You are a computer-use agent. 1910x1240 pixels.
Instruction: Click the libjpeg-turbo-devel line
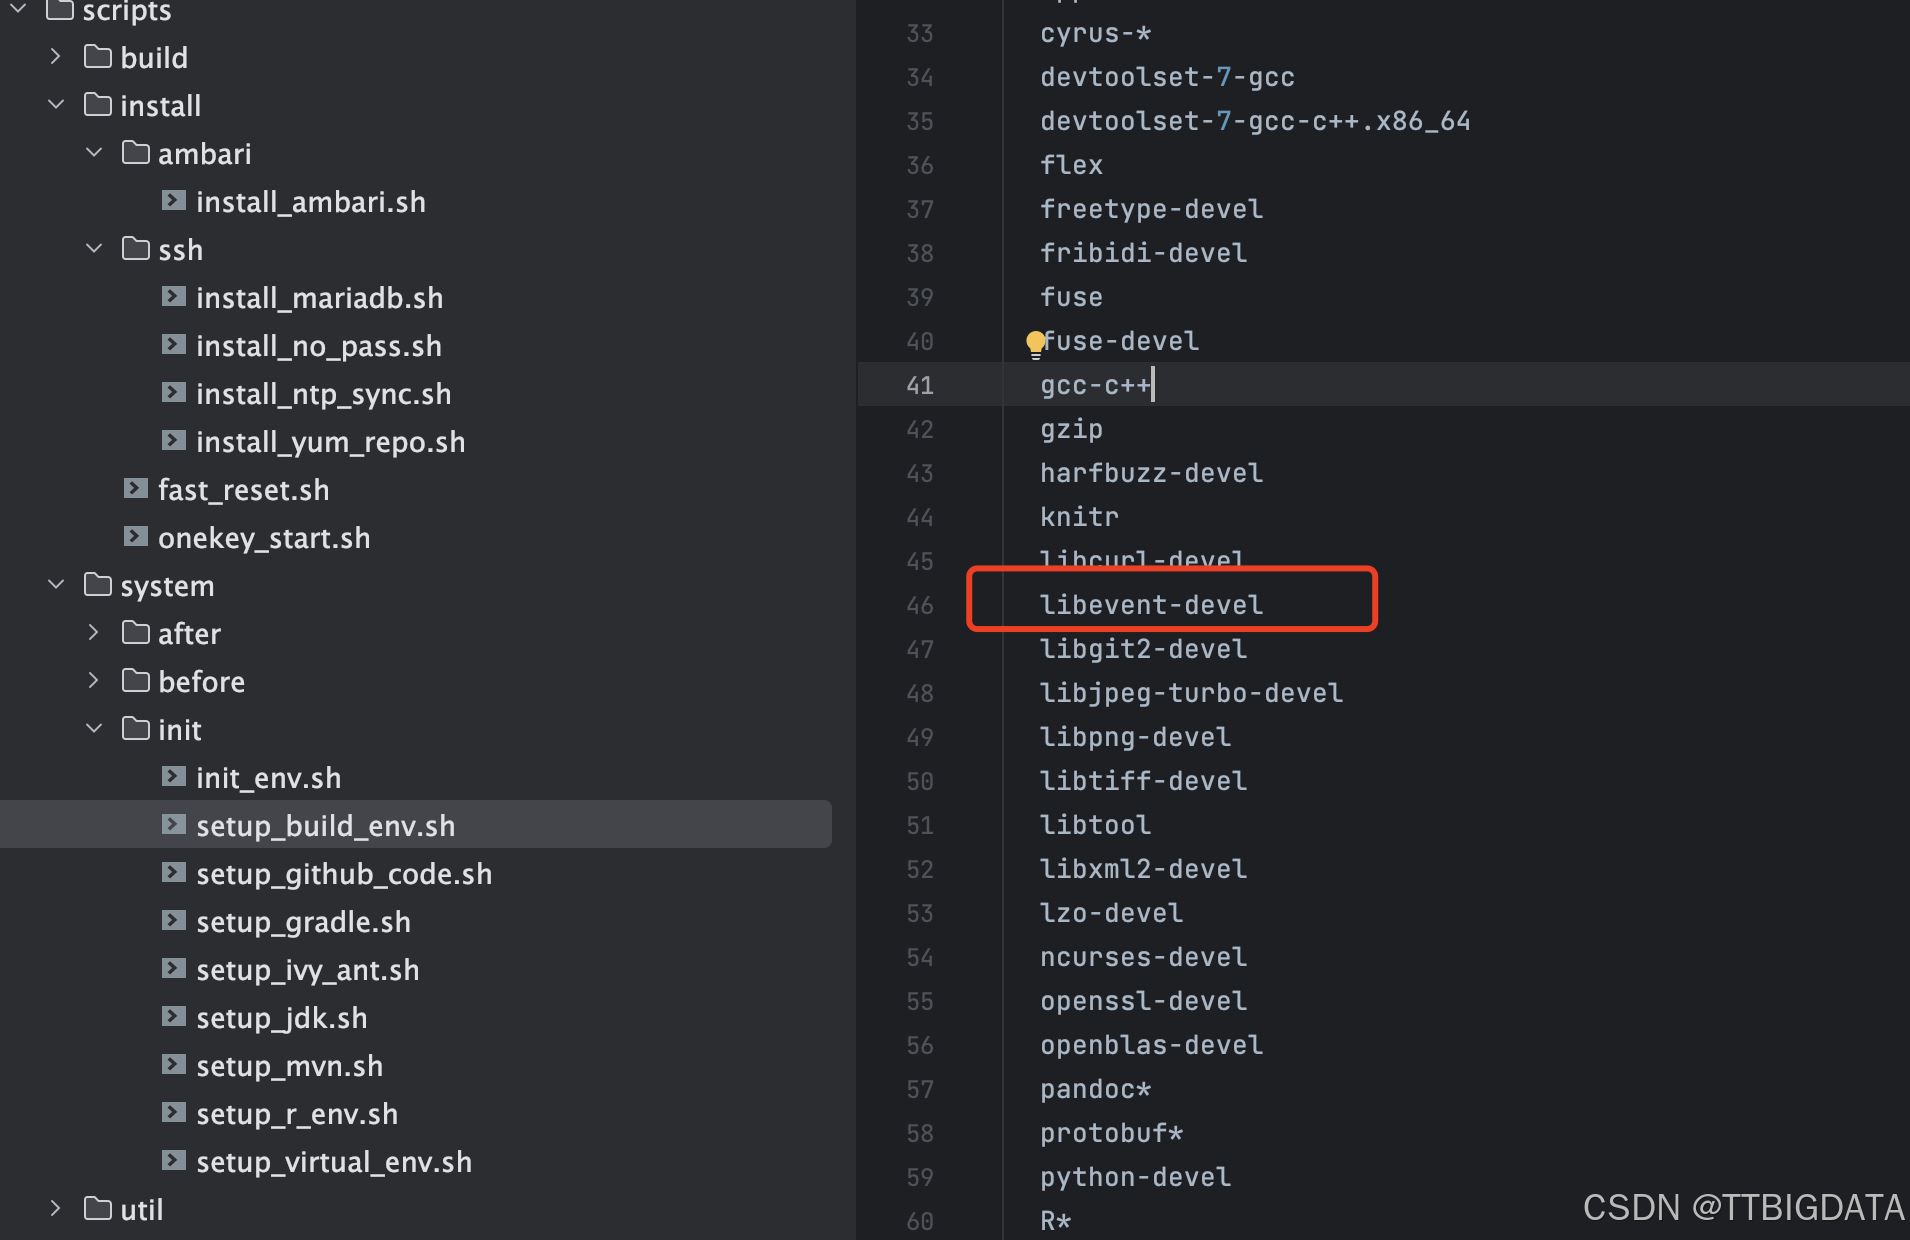pos(1192,693)
